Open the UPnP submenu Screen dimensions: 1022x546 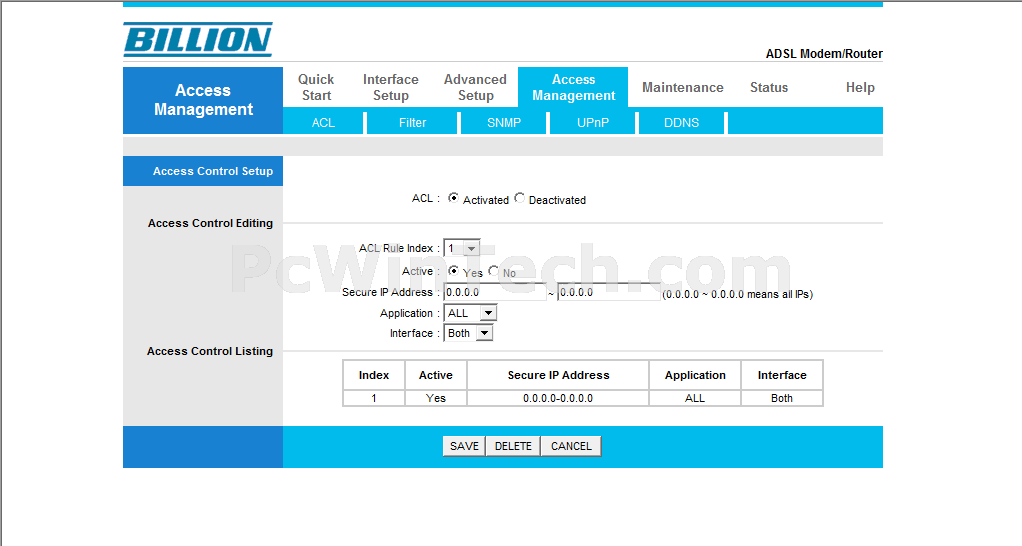point(592,122)
